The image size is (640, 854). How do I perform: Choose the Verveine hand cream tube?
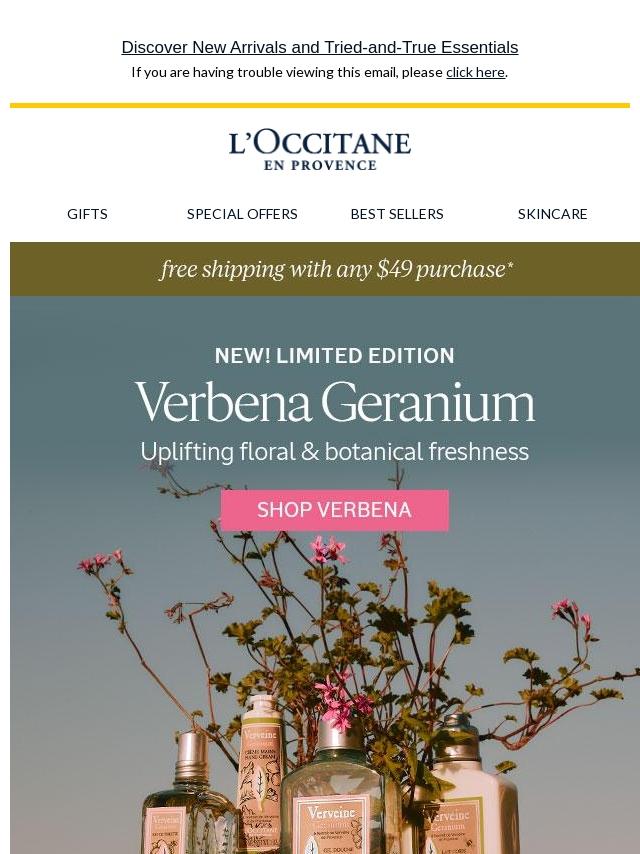coord(261,773)
